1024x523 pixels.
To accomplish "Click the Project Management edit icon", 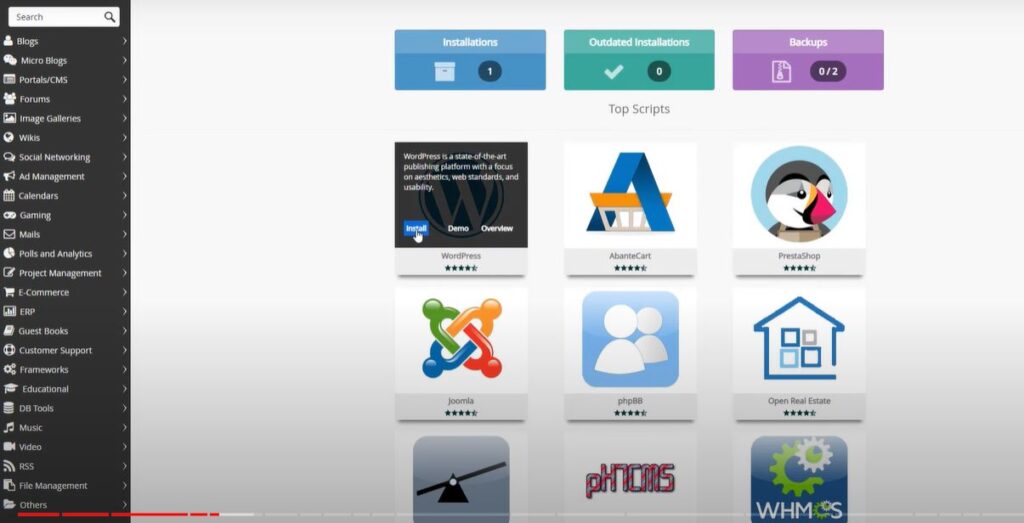I will (x=9, y=273).
